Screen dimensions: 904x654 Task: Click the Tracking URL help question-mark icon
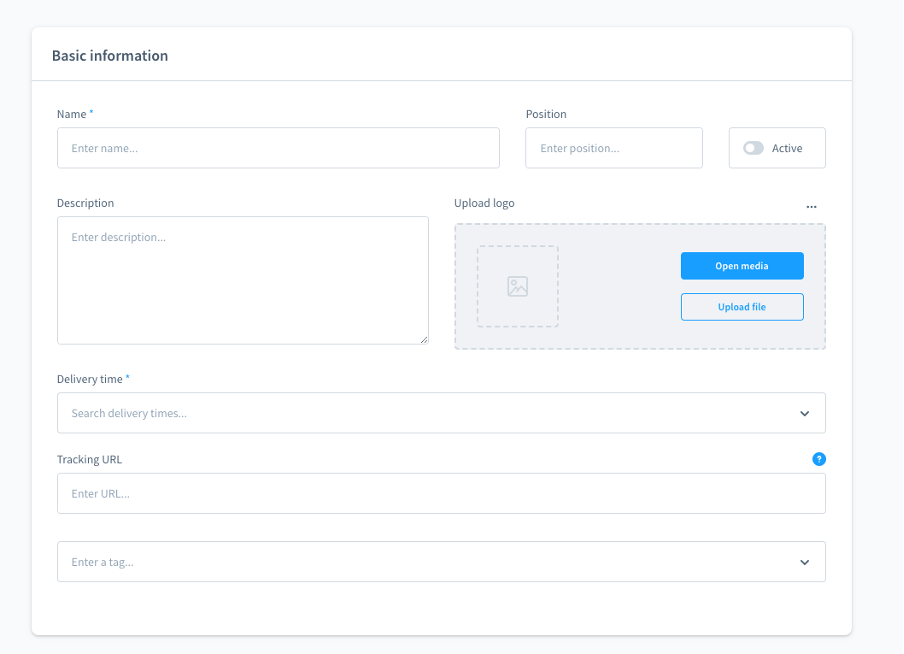coord(819,459)
